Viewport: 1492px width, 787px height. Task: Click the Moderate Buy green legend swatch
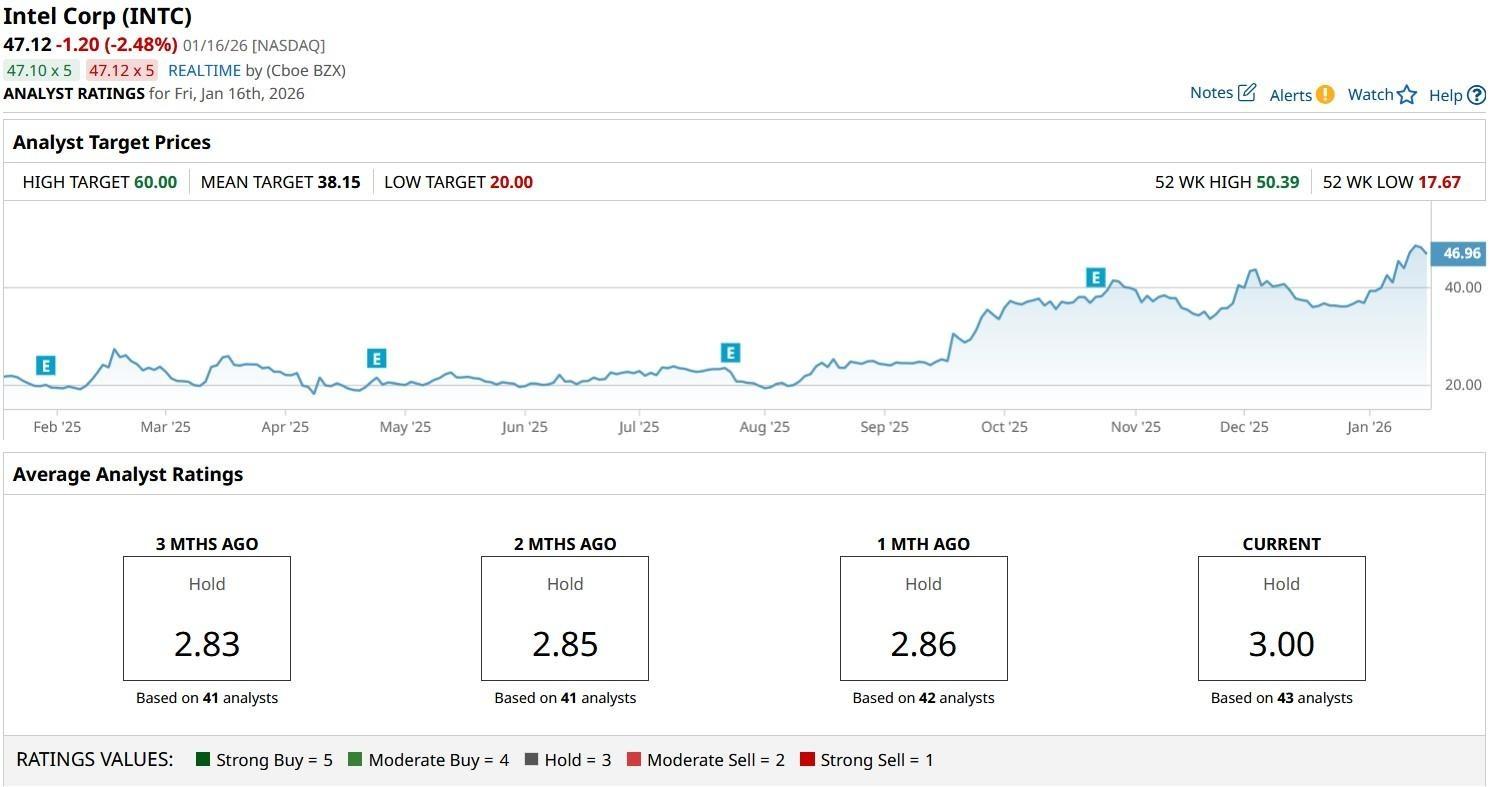click(x=355, y=760)
